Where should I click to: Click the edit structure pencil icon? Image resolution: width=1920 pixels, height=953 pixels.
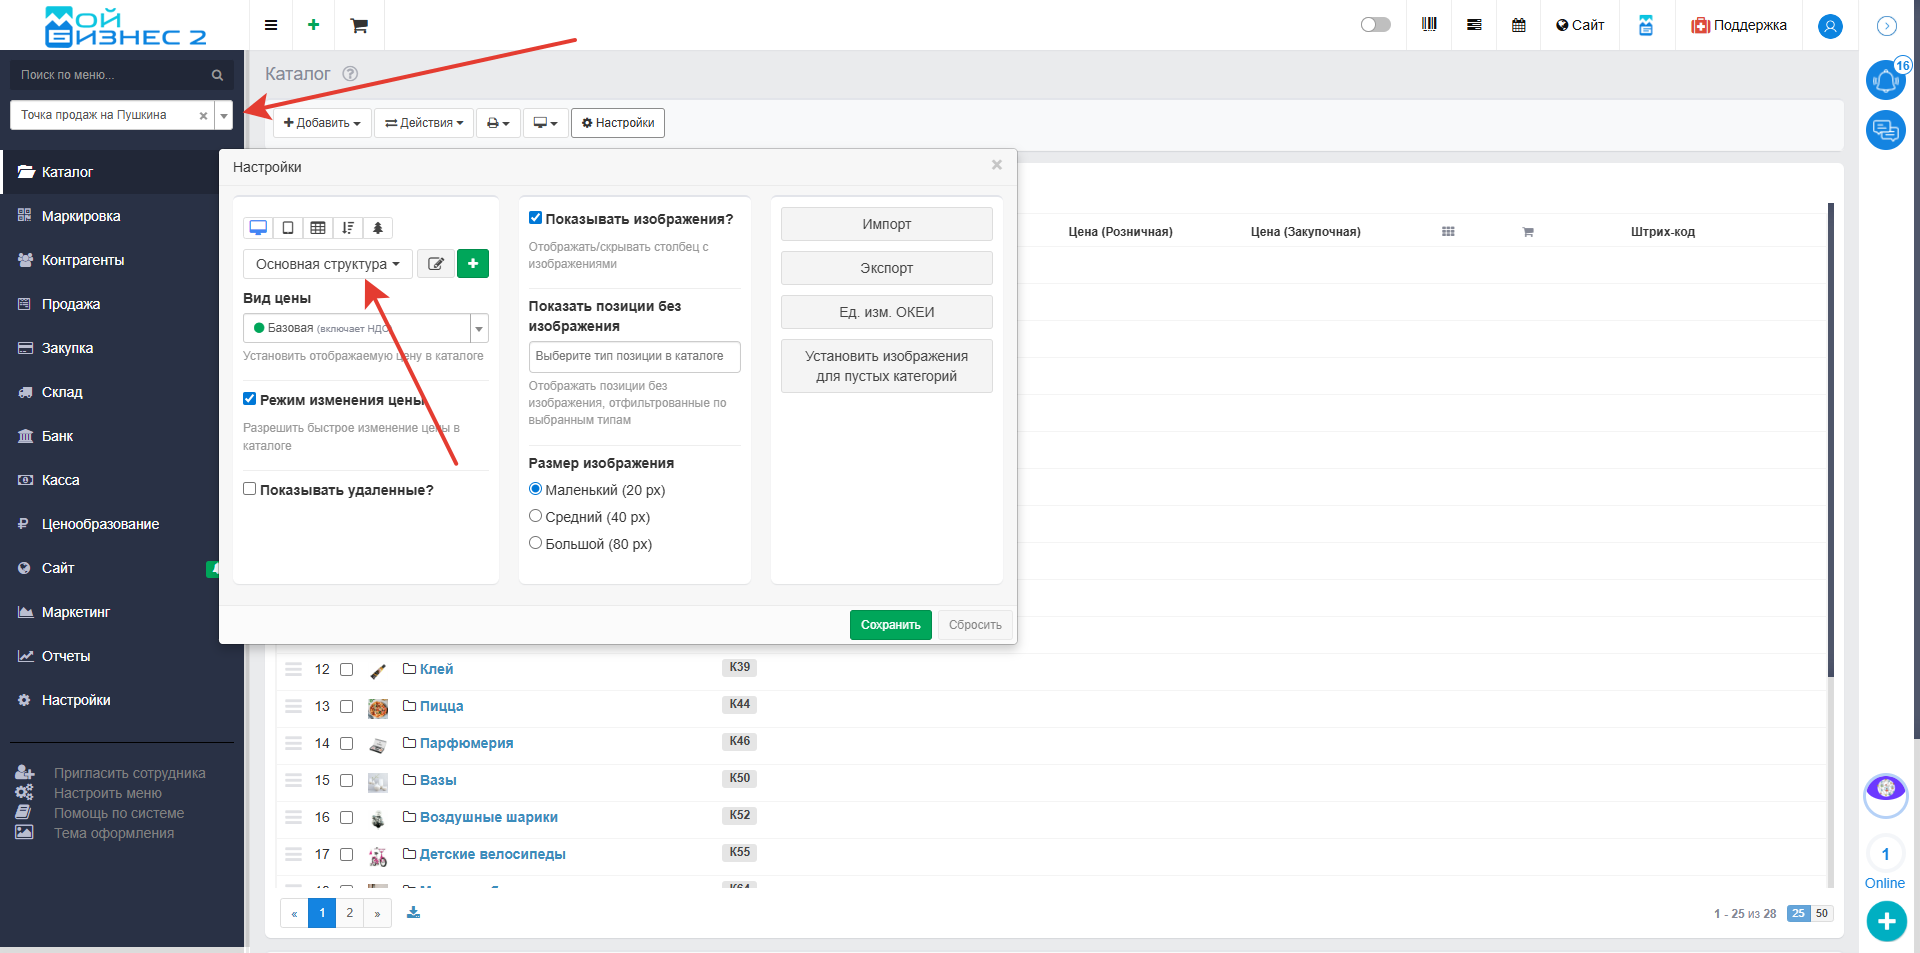pos(435,264)
